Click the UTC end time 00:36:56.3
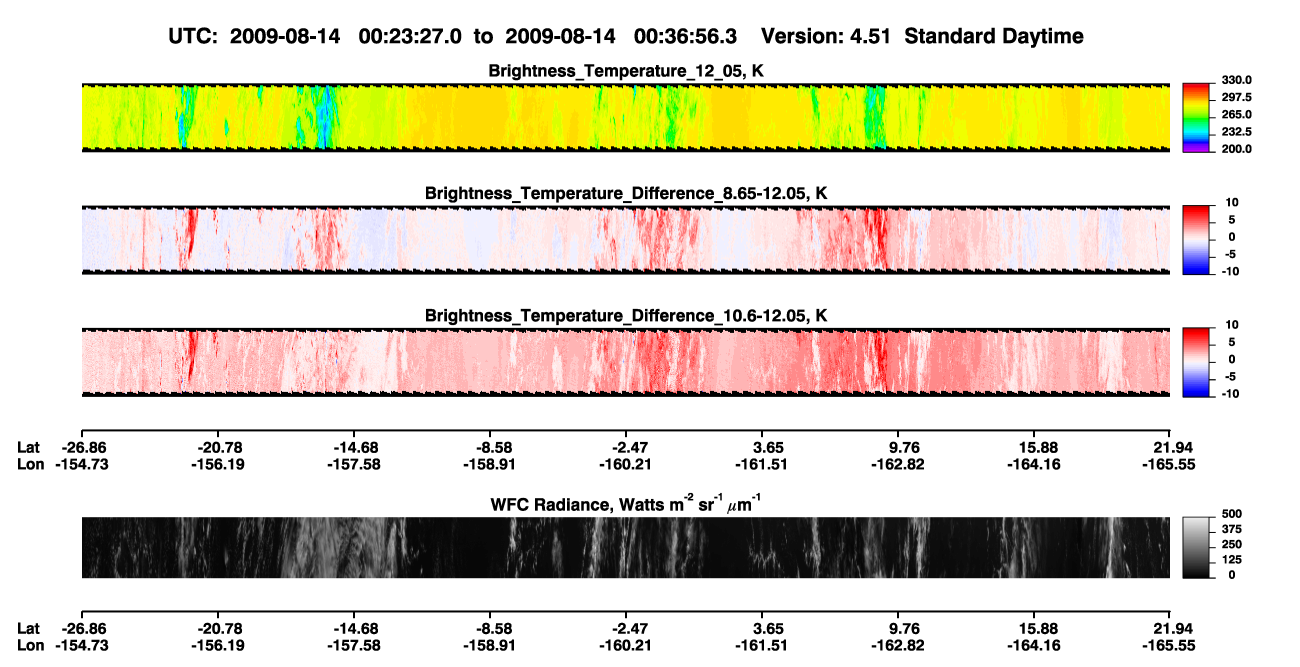1300x667 pixels. [x=686, y=36]
